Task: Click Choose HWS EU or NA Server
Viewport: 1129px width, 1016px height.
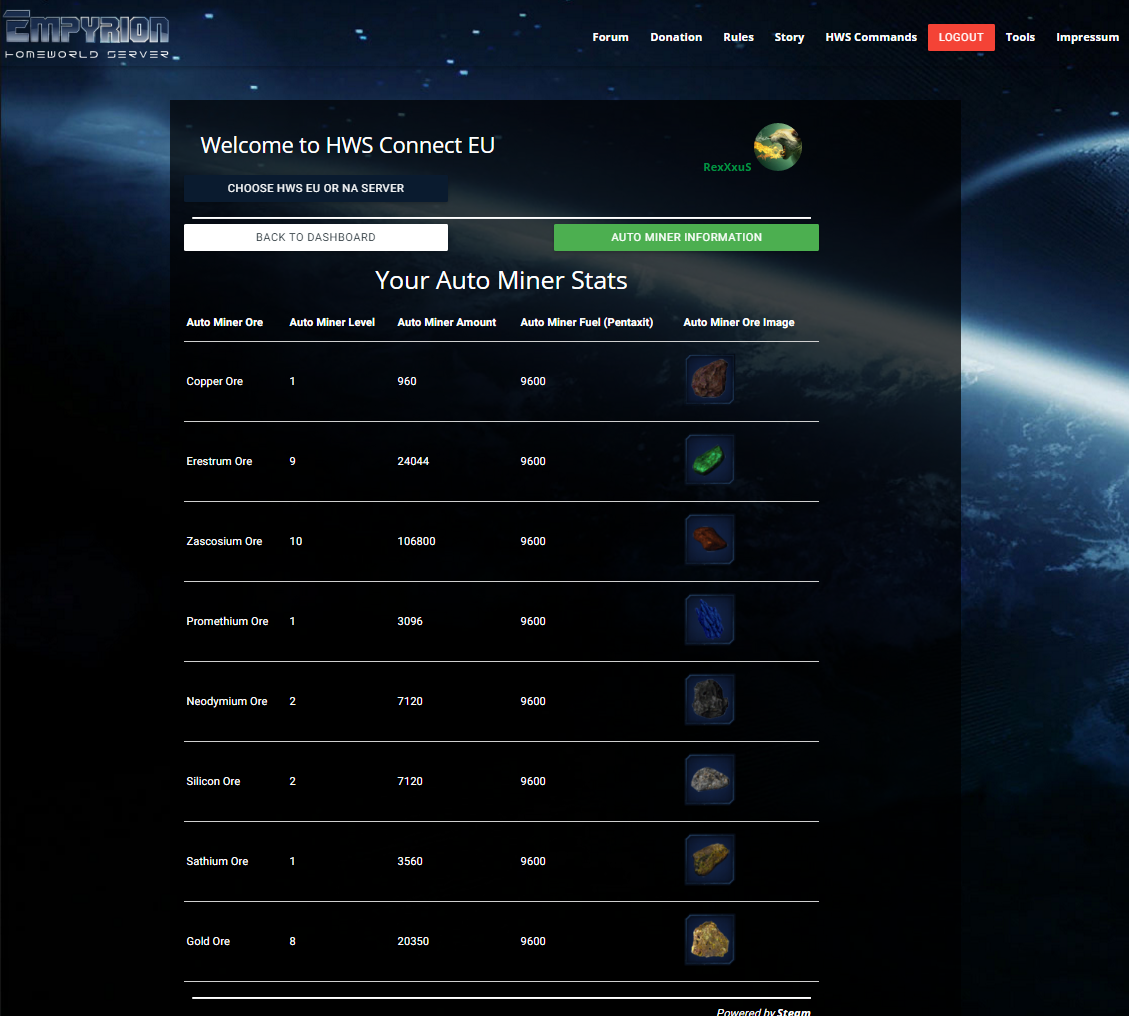Action: pos(315,188)
